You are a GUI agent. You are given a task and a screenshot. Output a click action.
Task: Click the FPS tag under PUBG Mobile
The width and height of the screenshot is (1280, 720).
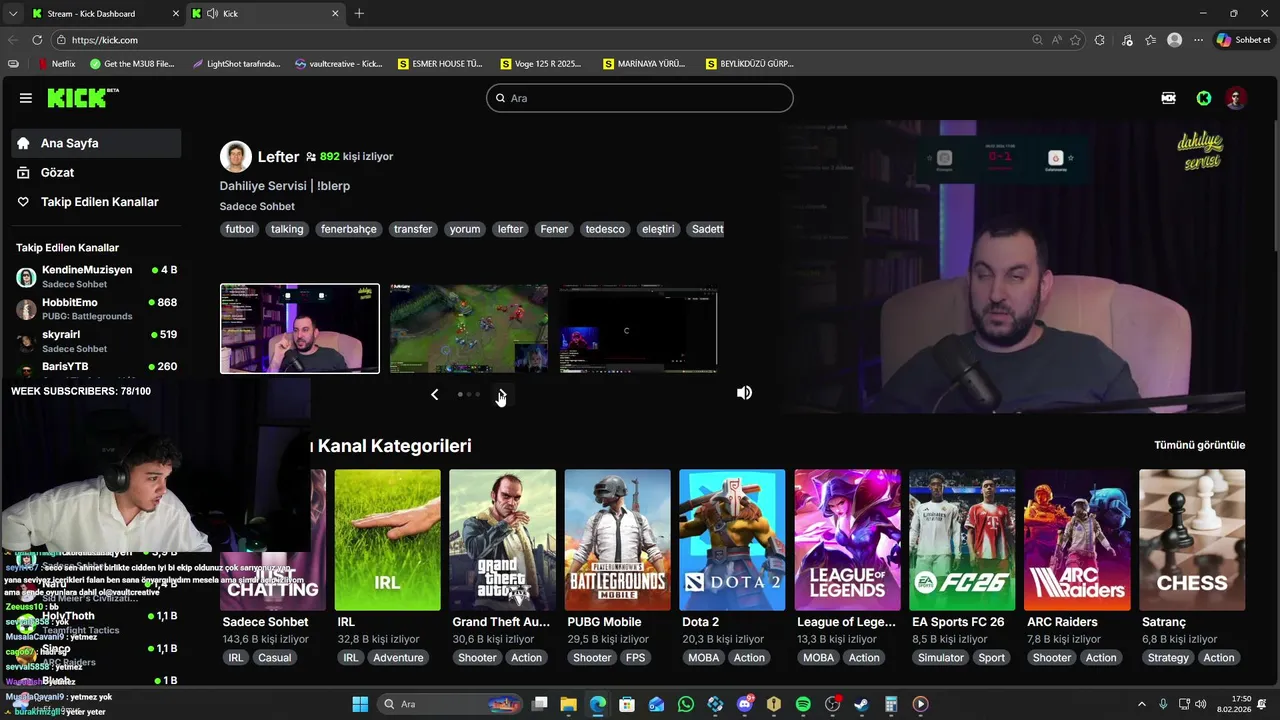(635, 658)
